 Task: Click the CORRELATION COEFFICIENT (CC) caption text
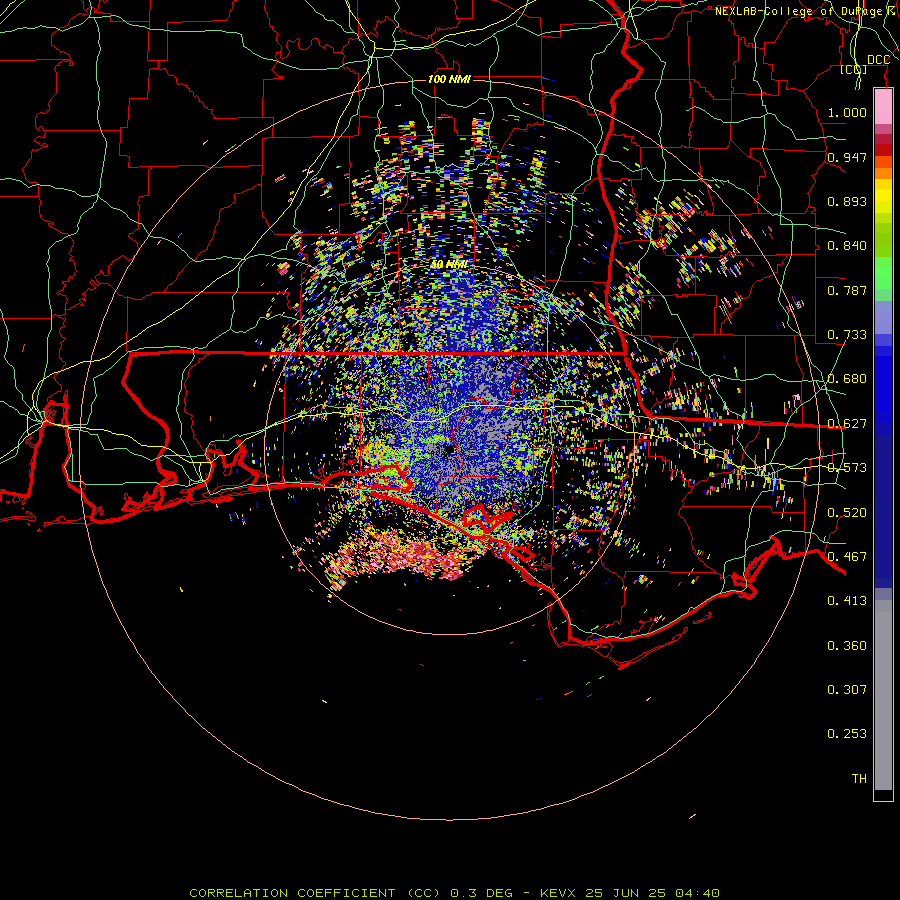315,893
